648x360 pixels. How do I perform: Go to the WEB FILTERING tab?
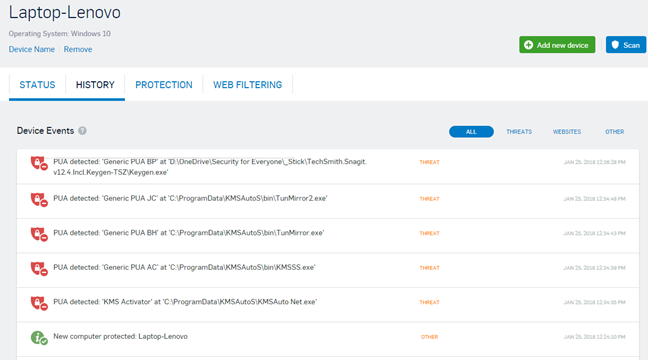tap(248, 85)
